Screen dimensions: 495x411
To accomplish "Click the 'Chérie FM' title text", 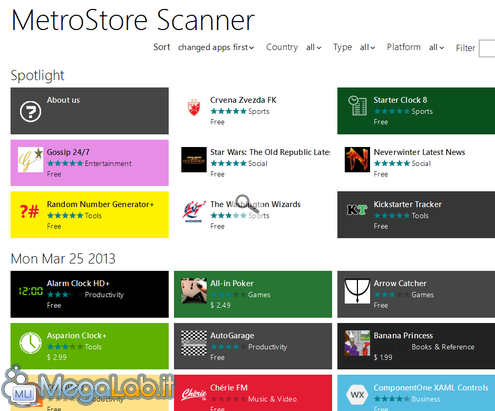I will [x=229, y=388].
